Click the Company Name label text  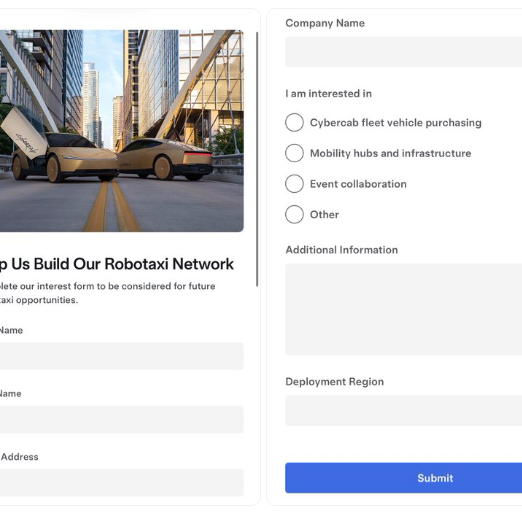click(325, 23)
